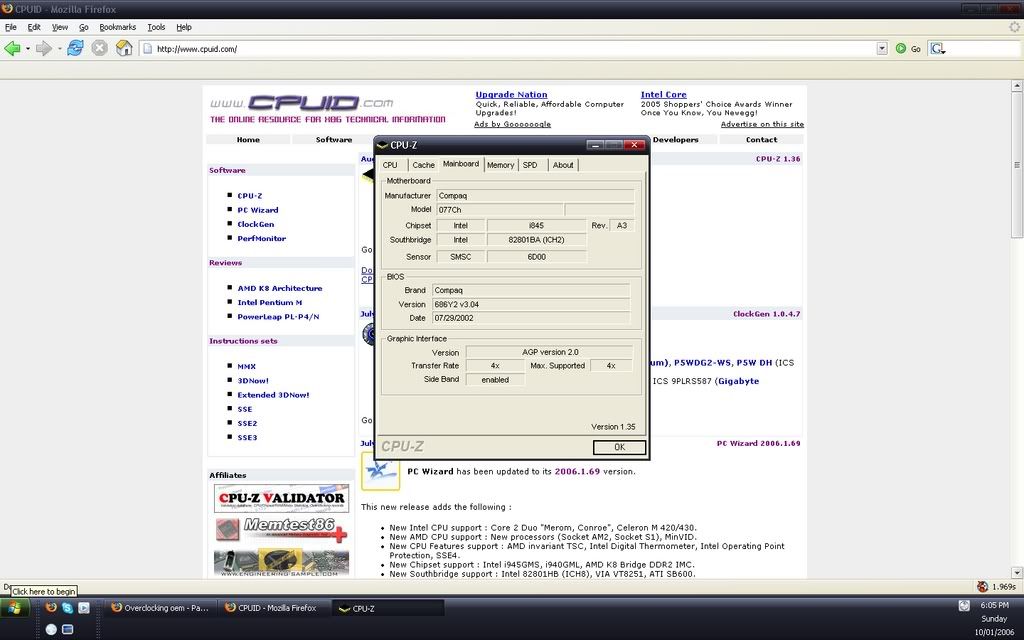The width and height of the screenshot is (1024, 640).
Task: Switch to the Overclocking oem taskbar window
Action: pyautogui.click(x=160, y=608)
